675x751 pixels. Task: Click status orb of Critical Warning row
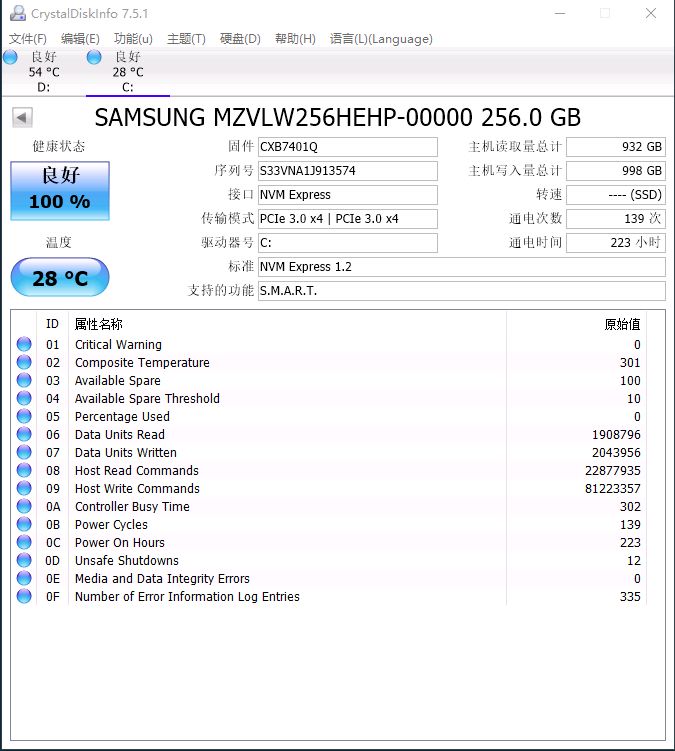pyautogui.click(x=24, y=344)
